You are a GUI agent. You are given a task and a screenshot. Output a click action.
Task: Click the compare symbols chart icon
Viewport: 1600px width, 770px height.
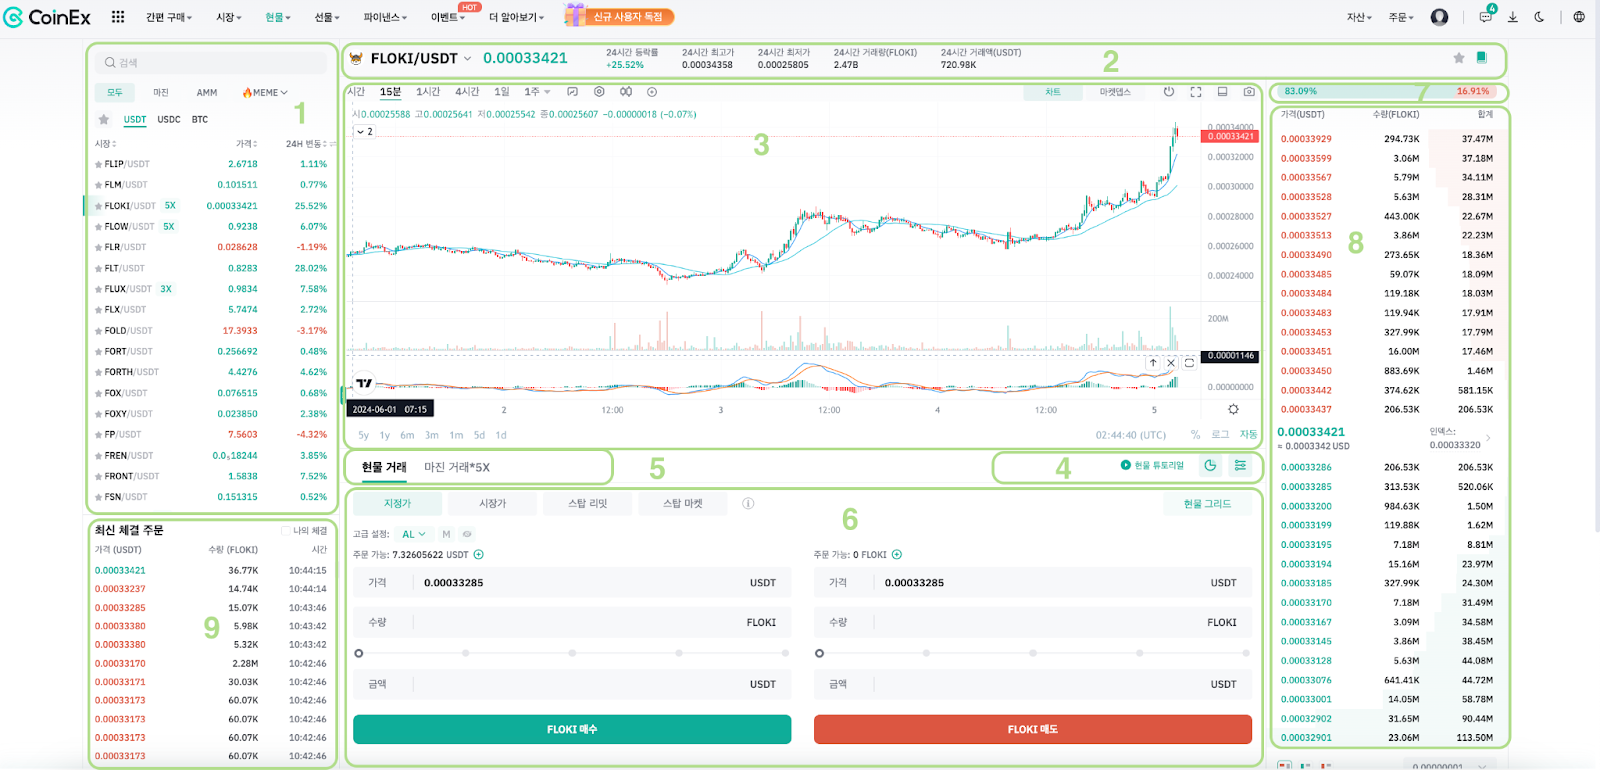tap(625, 92)
